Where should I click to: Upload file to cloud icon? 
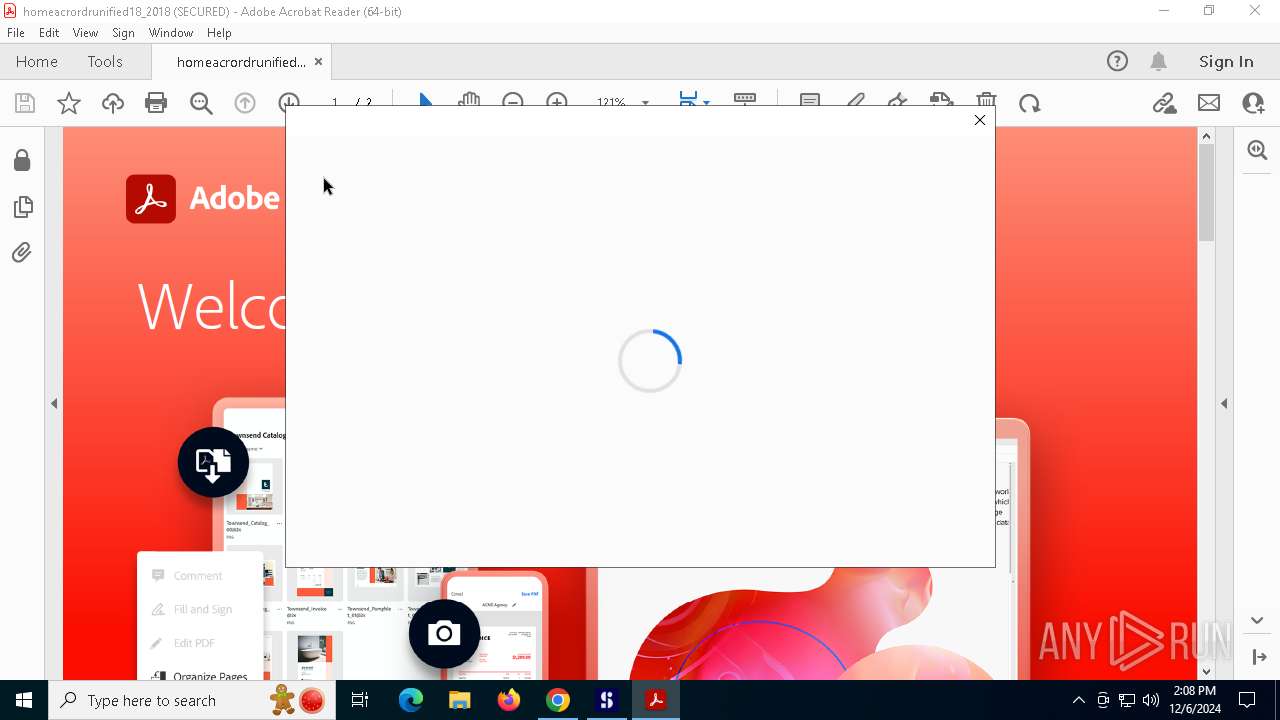(x=113, y=103)
